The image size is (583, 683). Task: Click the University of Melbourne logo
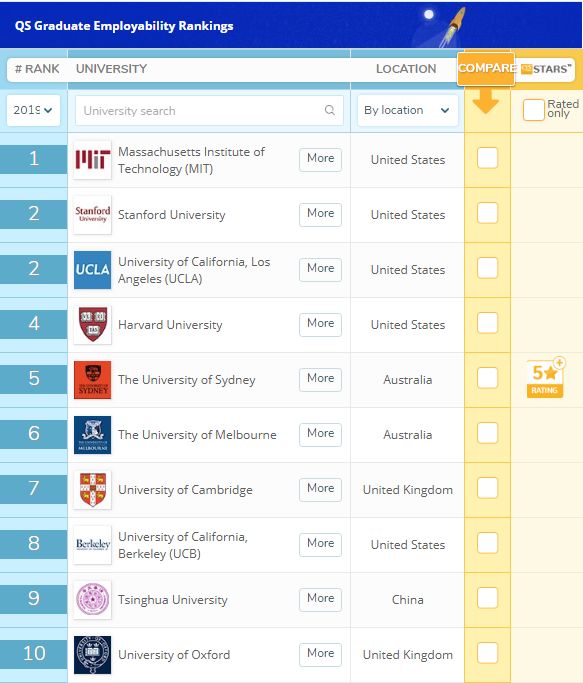(x=92, y=435)
